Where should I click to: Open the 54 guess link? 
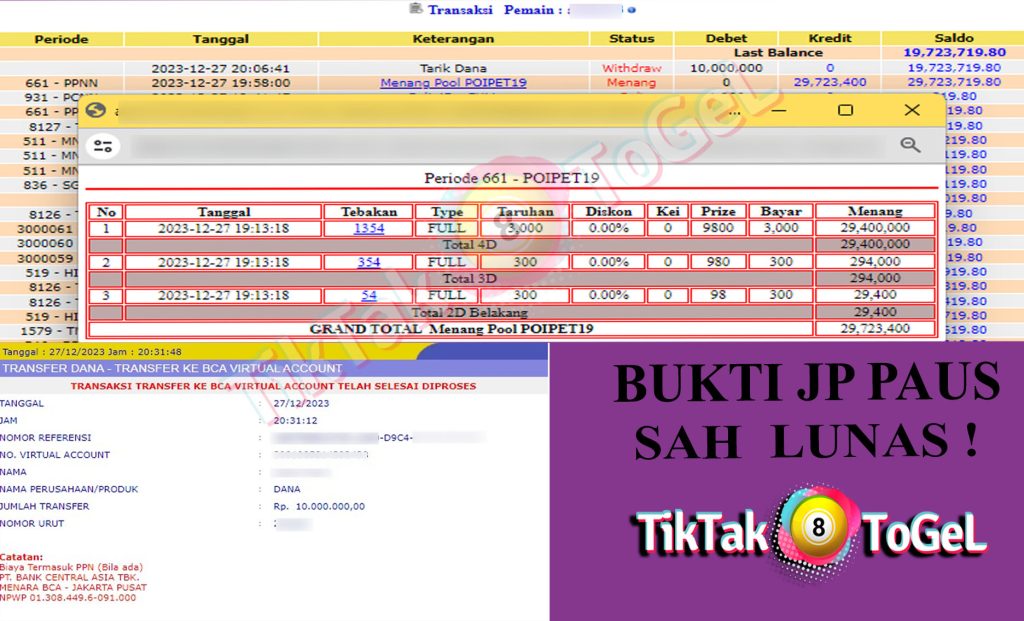point(369,295)
